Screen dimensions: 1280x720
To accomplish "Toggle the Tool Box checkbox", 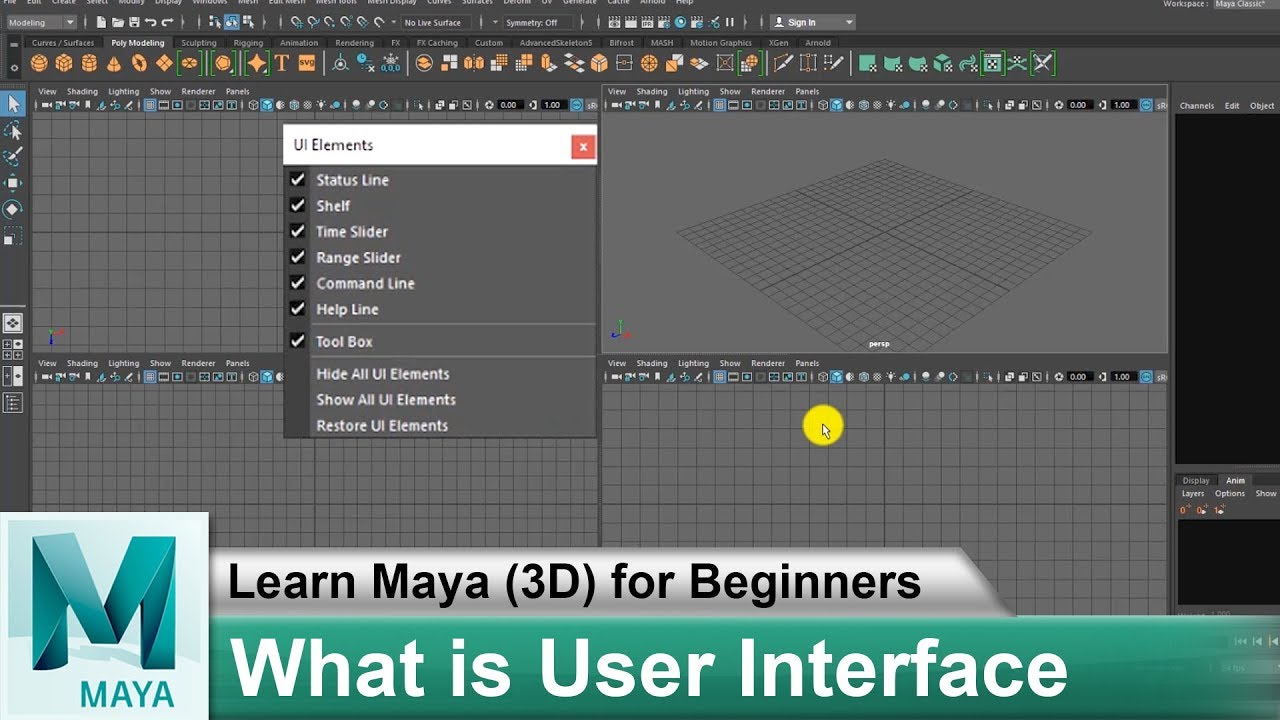I will click(297, 341).
